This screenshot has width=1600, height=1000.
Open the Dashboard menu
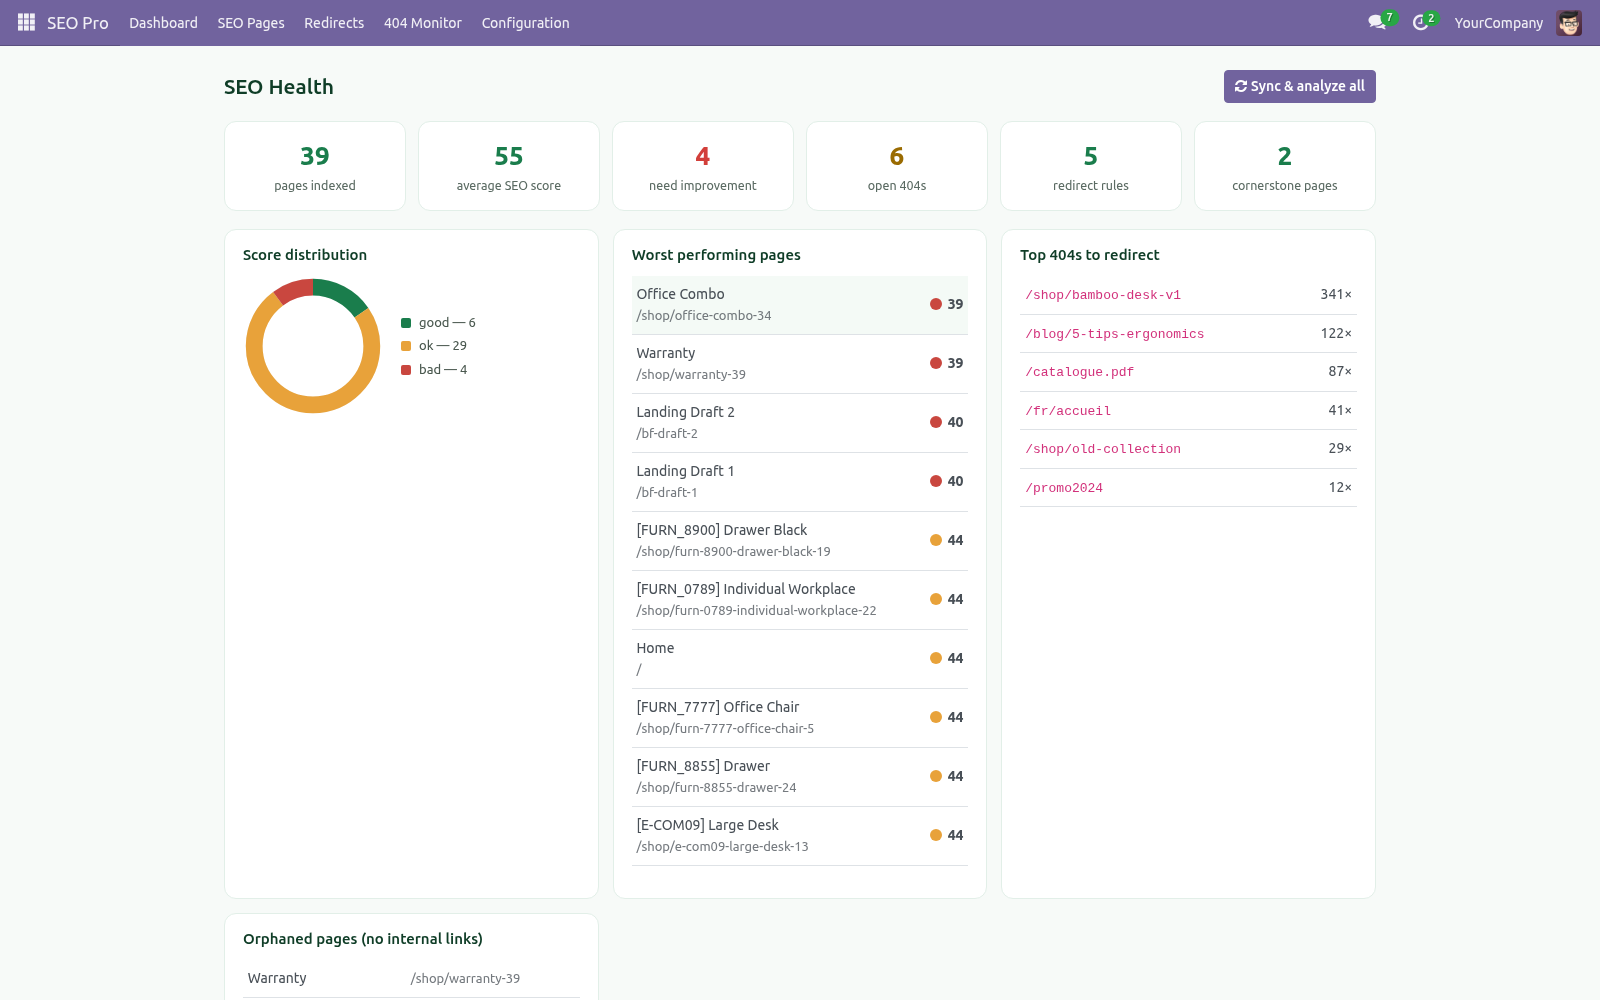click(163, 22)
